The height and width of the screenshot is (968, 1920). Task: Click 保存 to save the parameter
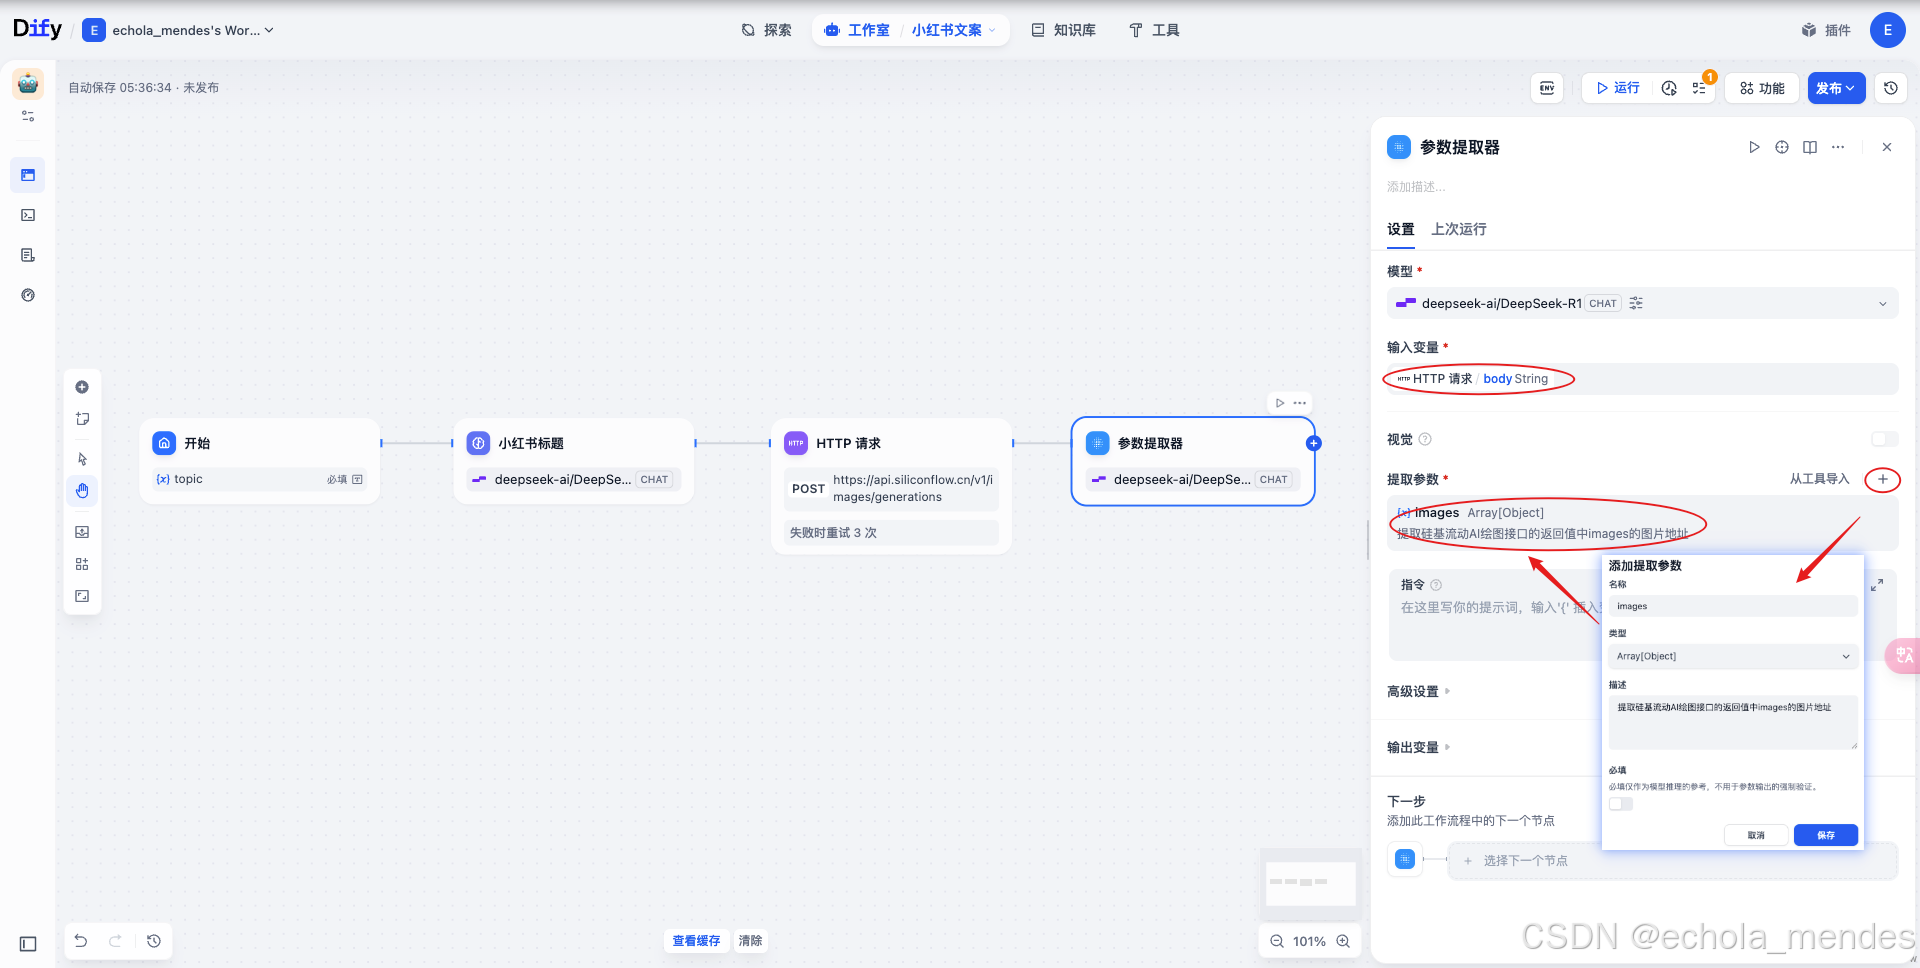tap(1826, 835)
